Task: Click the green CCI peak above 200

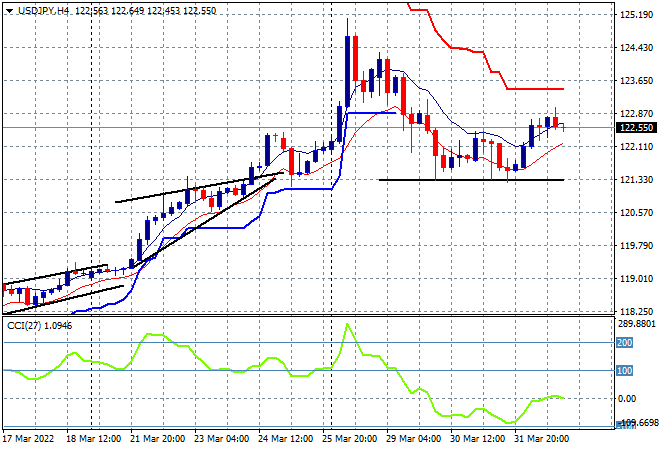Action: pyautogui.click(x=347, y=325)
